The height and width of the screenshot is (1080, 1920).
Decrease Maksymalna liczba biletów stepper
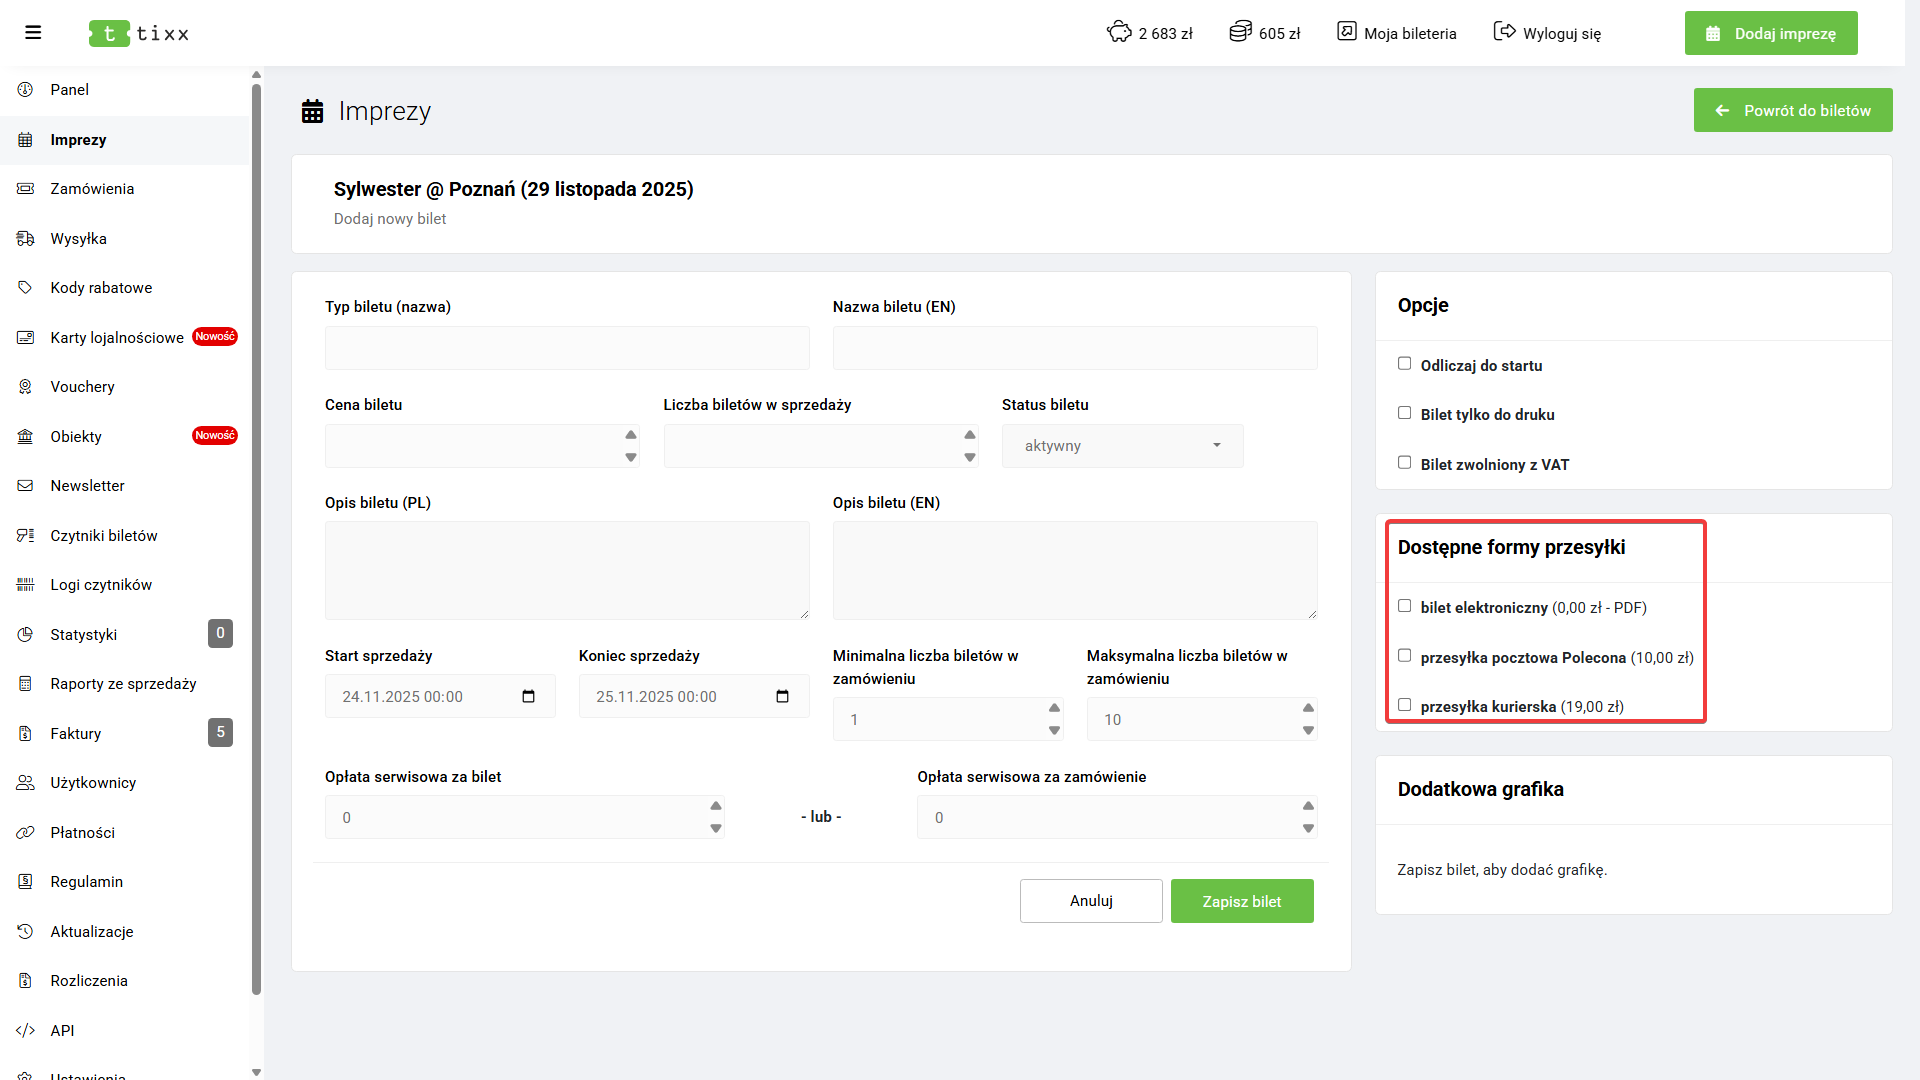[1308, 731]
